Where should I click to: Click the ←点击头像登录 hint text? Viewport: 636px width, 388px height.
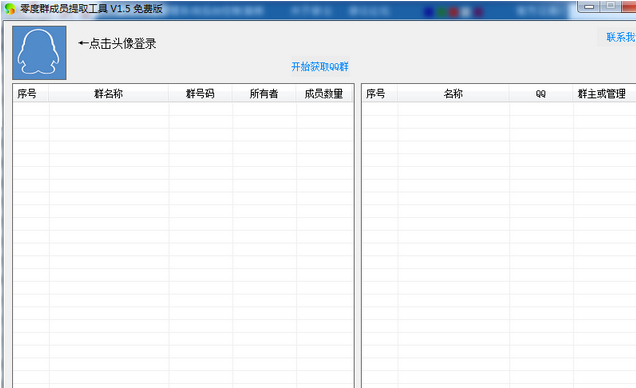117,43
